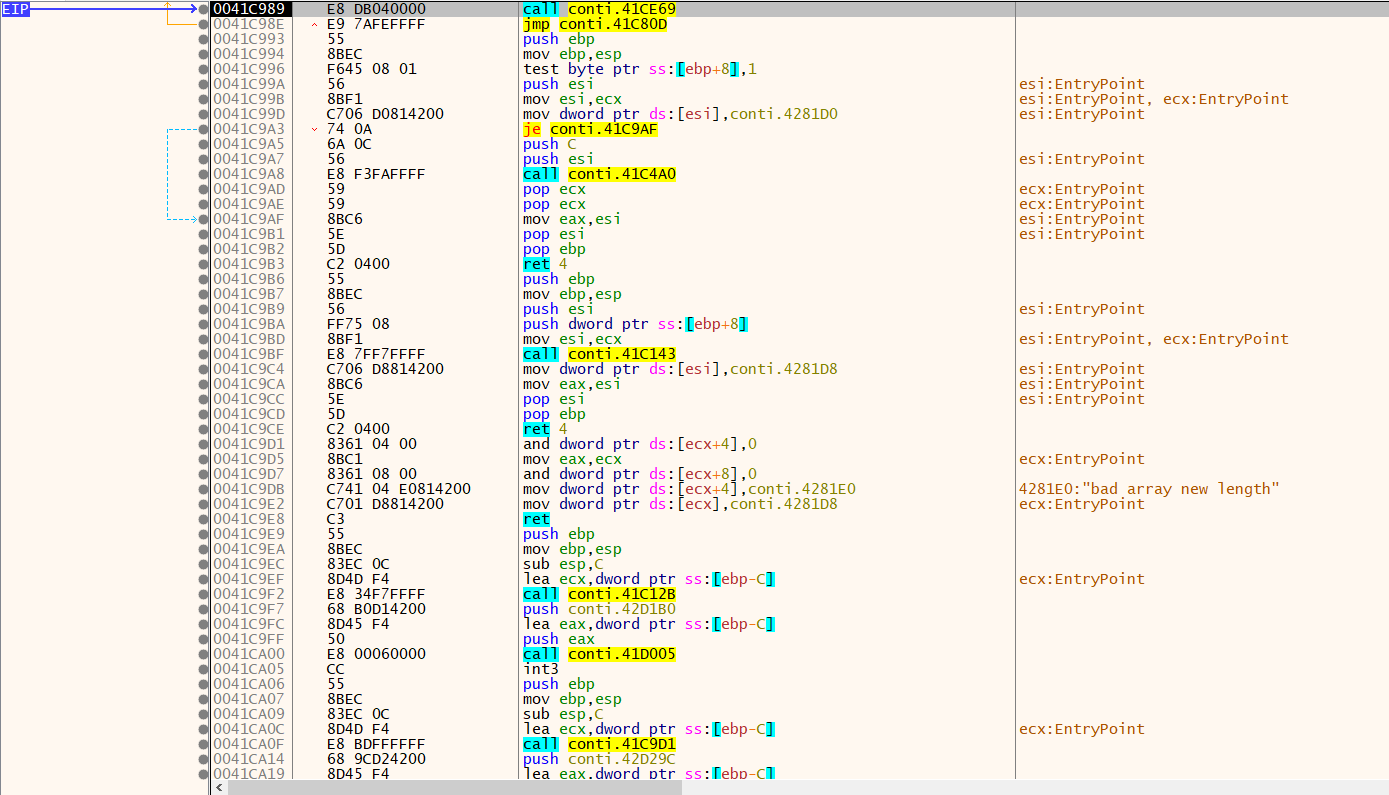This screenshot has height=795, width=1389.
Task: Click comment esi:EntryPoint, ecx:EntryPoint at 0041C99B
Action: [x=1154, y=99]
